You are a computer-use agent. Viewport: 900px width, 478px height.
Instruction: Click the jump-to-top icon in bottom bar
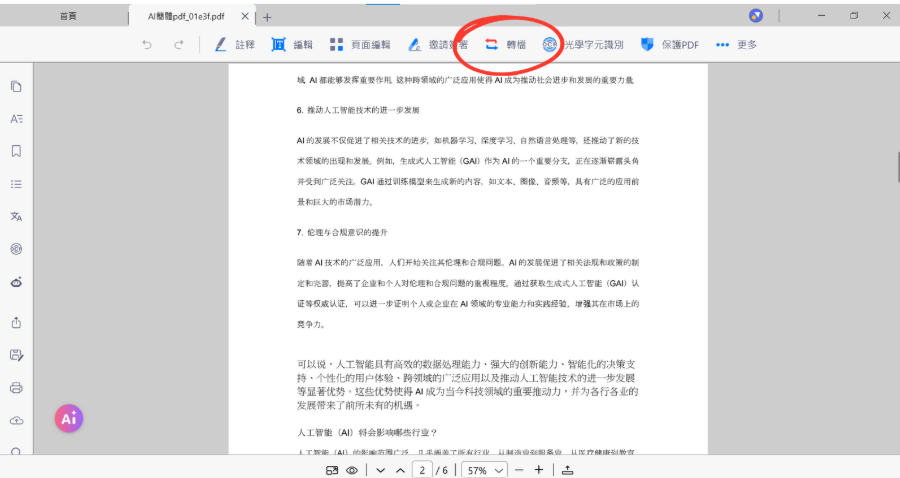pos(567,470)
